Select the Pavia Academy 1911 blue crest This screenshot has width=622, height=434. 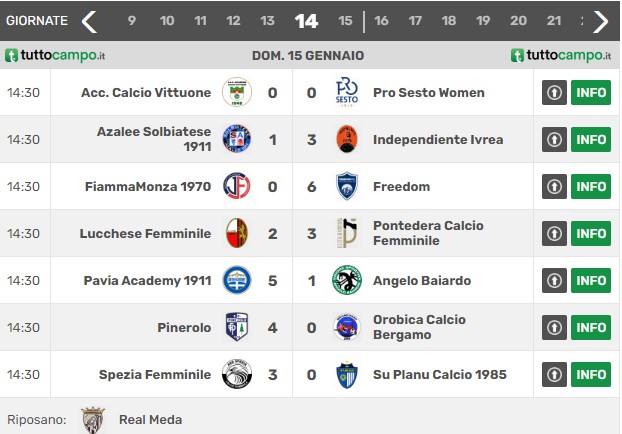[237, 280]
